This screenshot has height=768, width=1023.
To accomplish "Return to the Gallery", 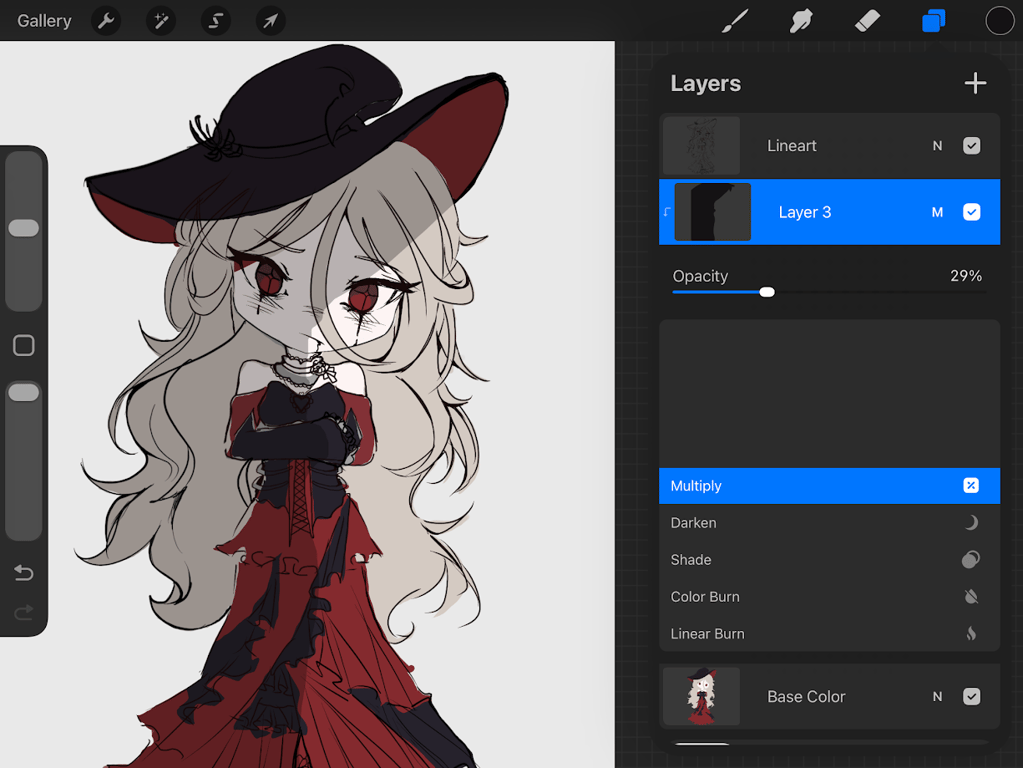I will pyautogui.click(x=44, y=21).
